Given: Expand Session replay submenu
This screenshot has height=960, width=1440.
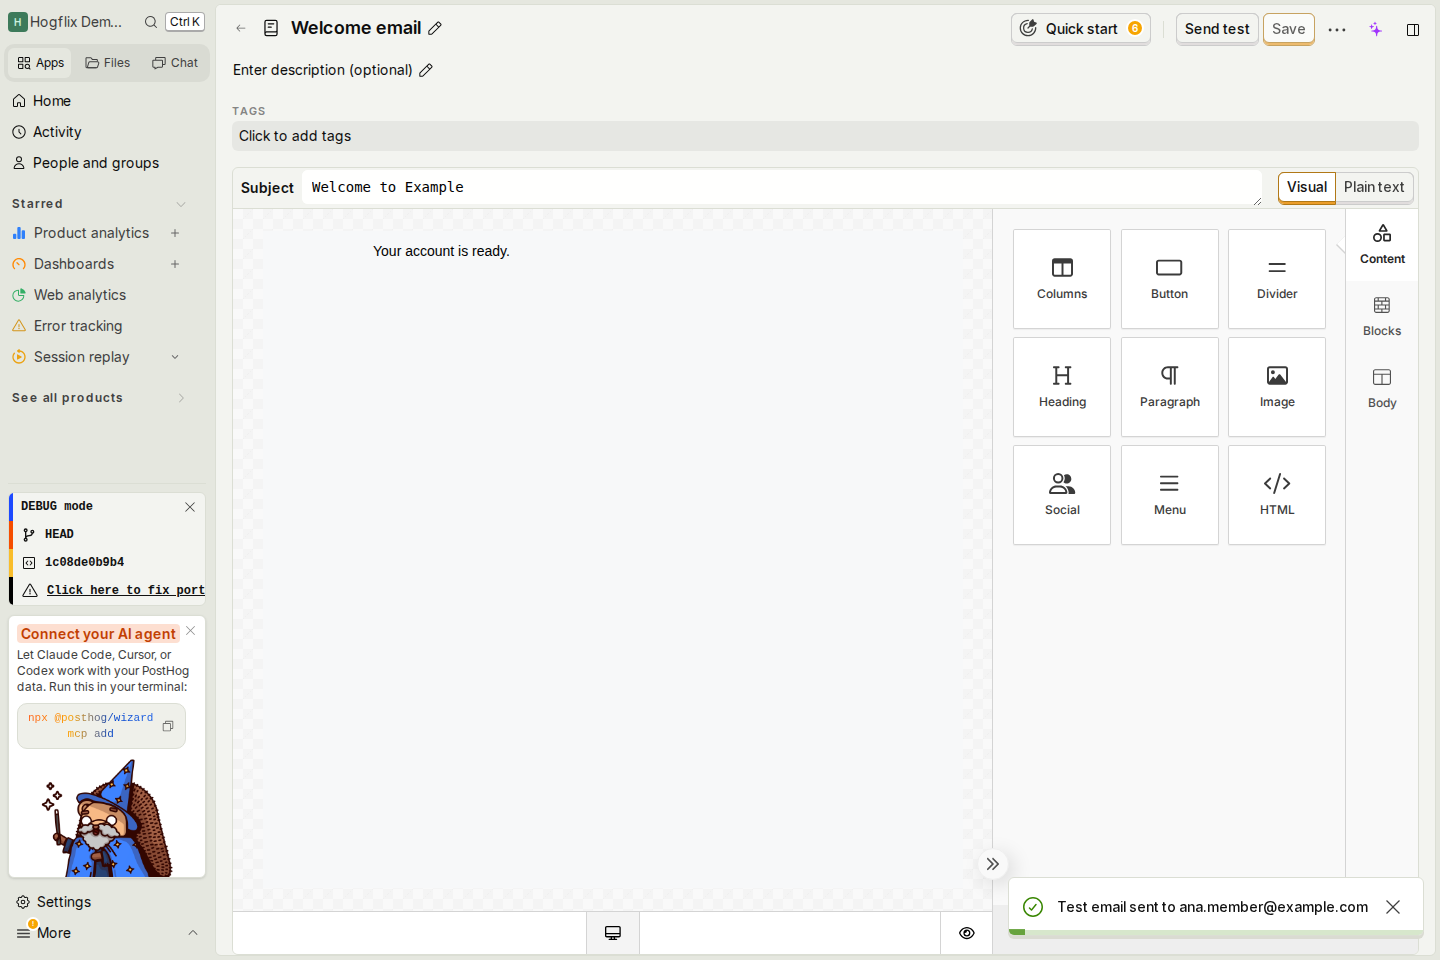Looking at the screenshot, I should (175, 357).
